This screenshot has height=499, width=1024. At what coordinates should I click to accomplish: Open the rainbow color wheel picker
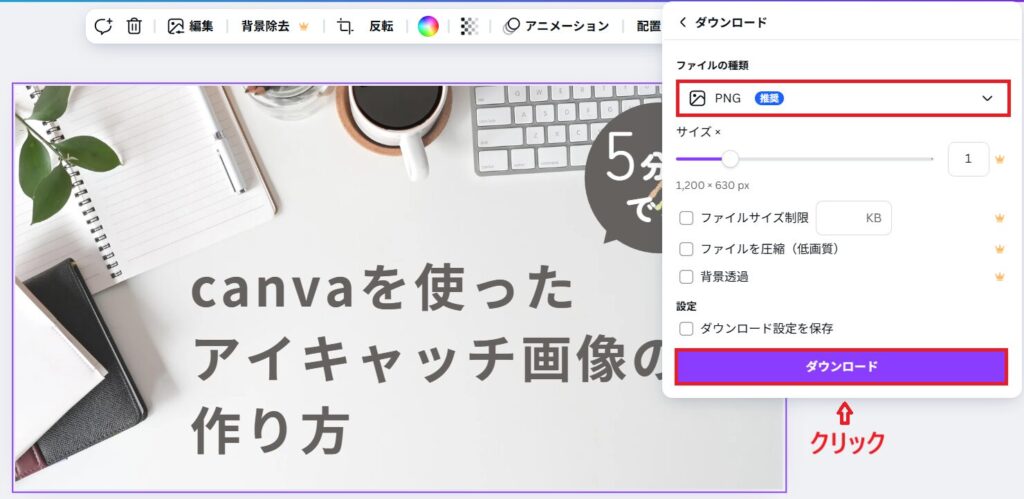click(428, 26)
